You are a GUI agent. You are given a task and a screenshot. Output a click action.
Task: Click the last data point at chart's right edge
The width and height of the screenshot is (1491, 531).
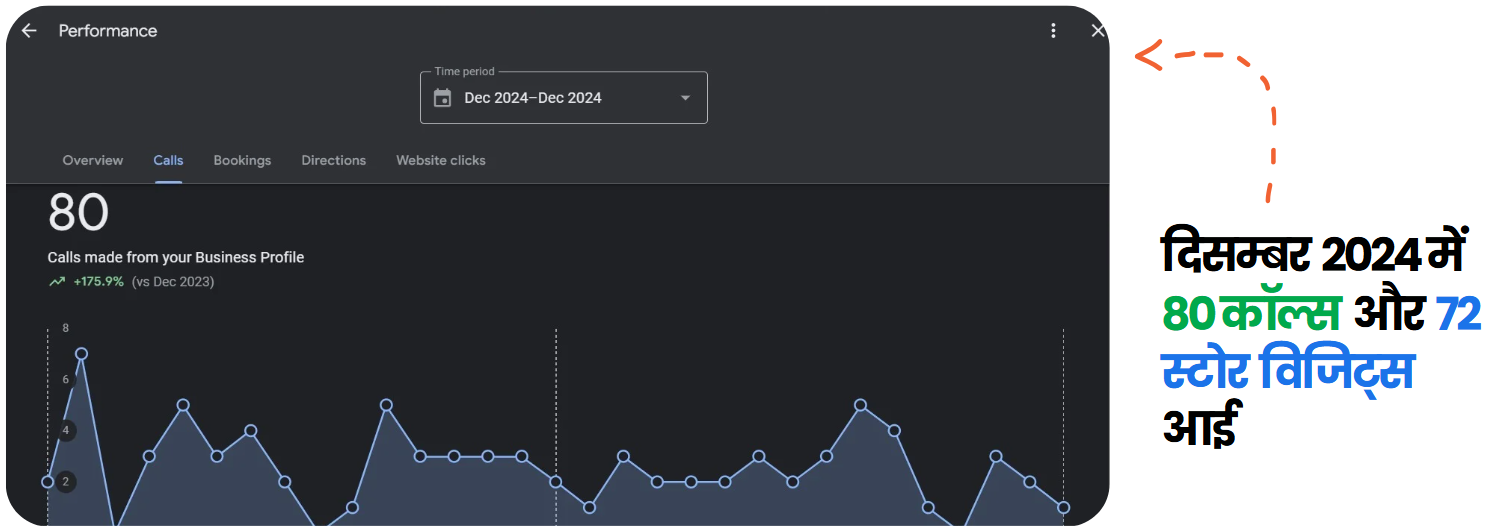coord(1063,508)
